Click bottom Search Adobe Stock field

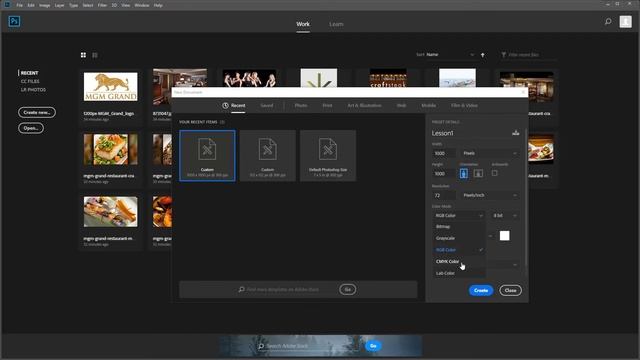309,346
